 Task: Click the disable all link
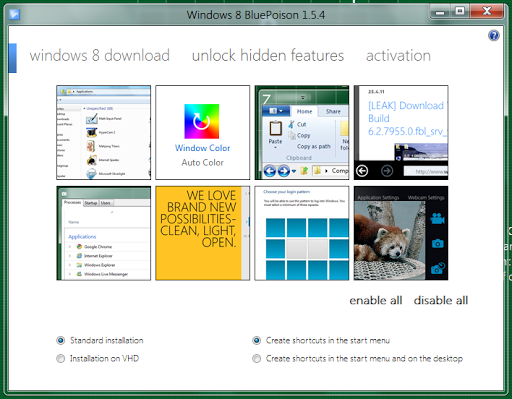point(441,300)
